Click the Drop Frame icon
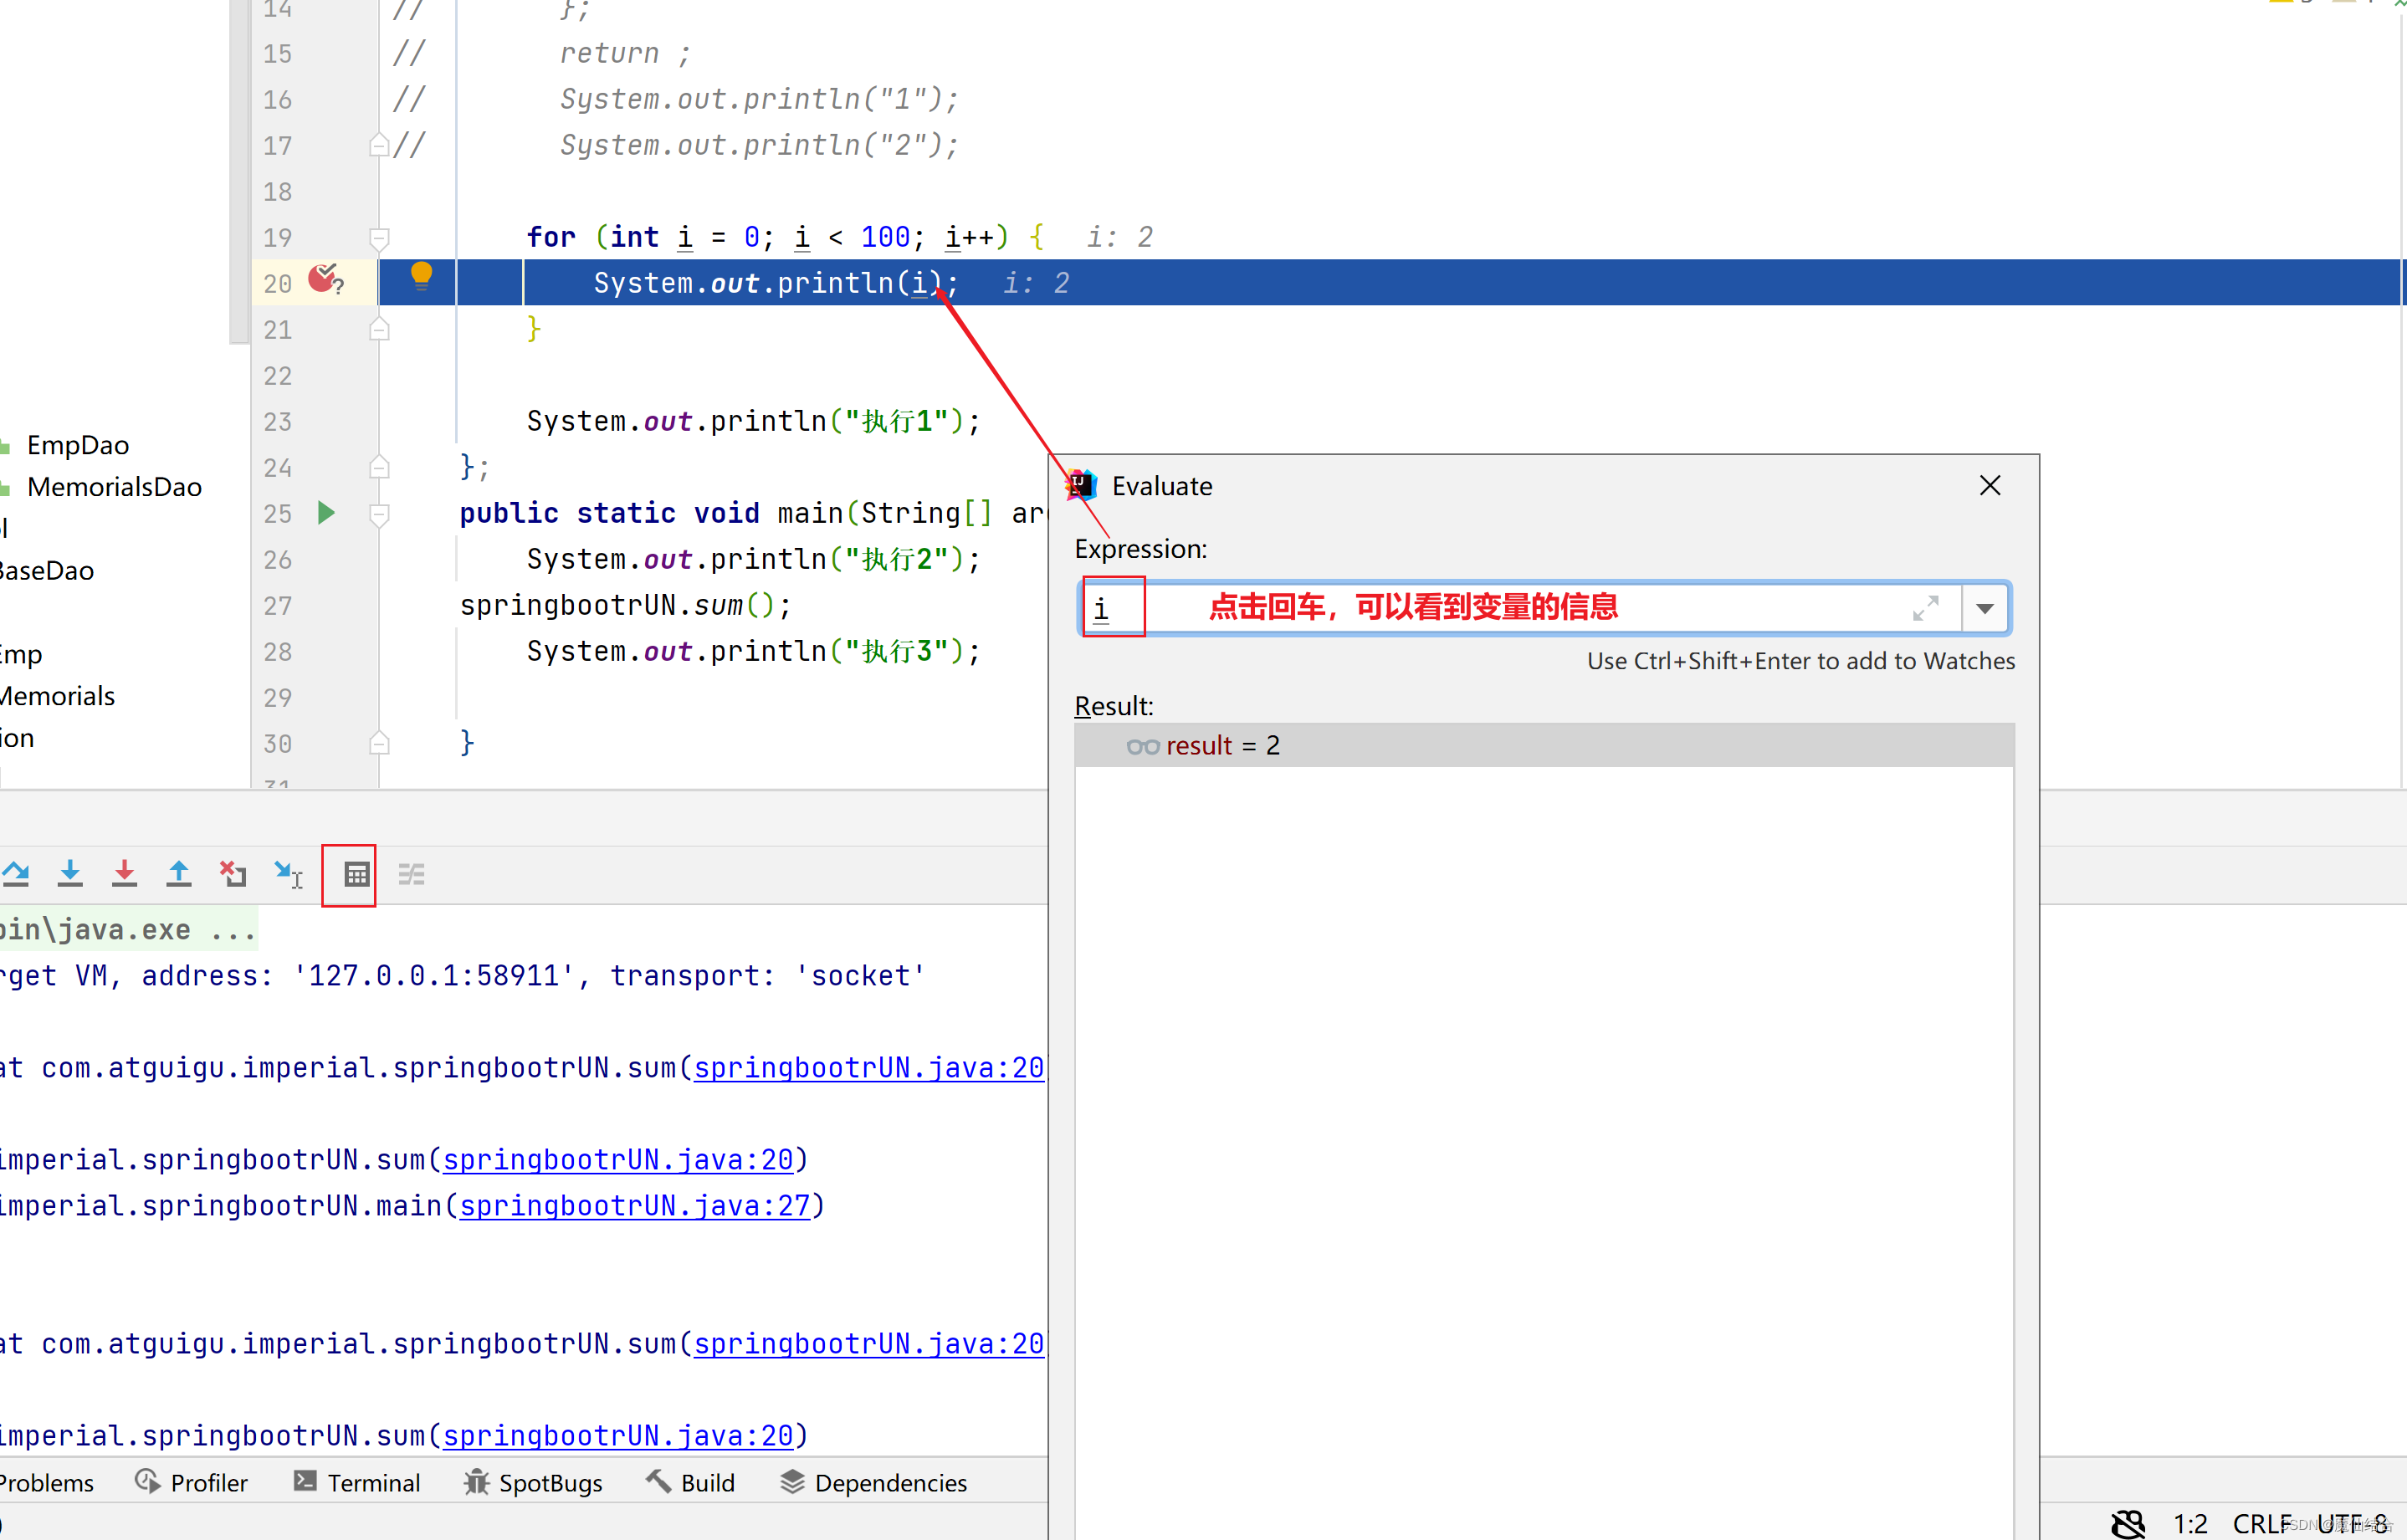 pyautogui.click(x=233, y=874)
